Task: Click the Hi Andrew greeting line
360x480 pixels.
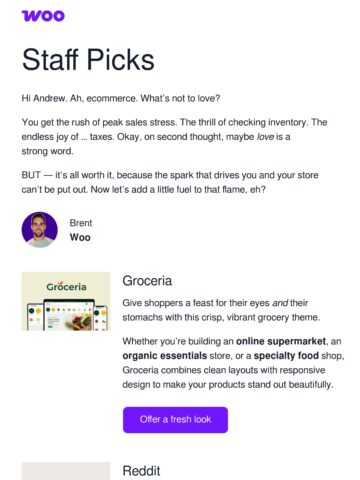Action: click(121, 98)
